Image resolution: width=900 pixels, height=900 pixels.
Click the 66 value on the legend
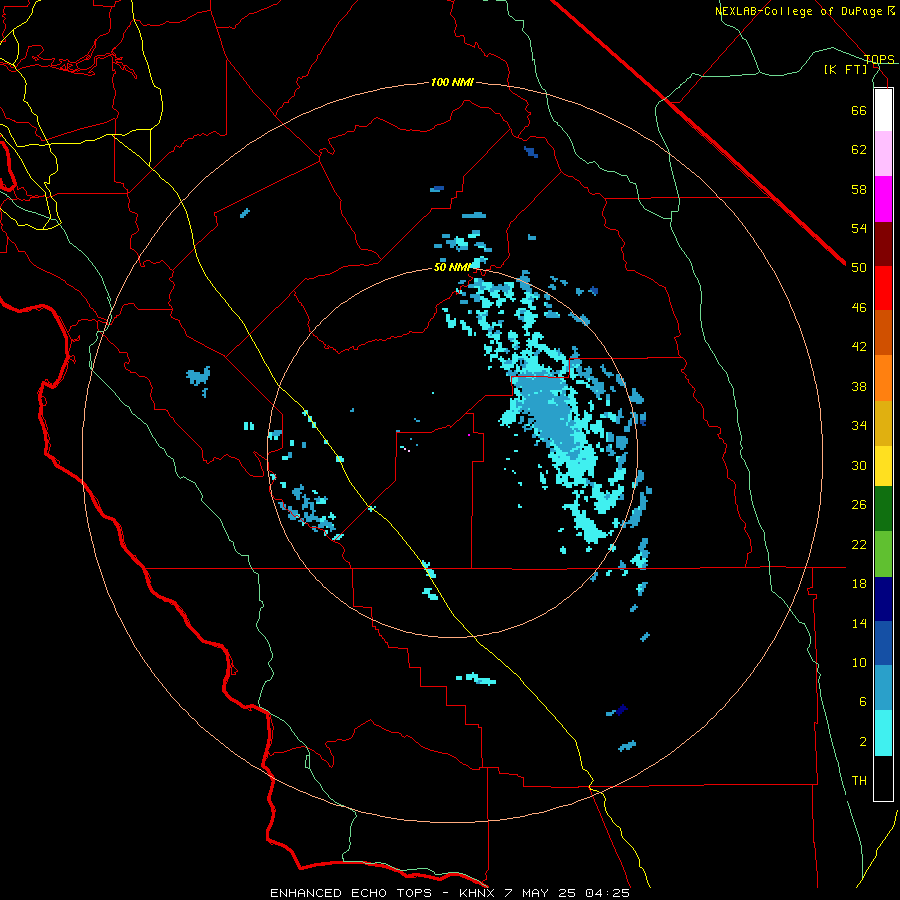[x=859, y=110]
